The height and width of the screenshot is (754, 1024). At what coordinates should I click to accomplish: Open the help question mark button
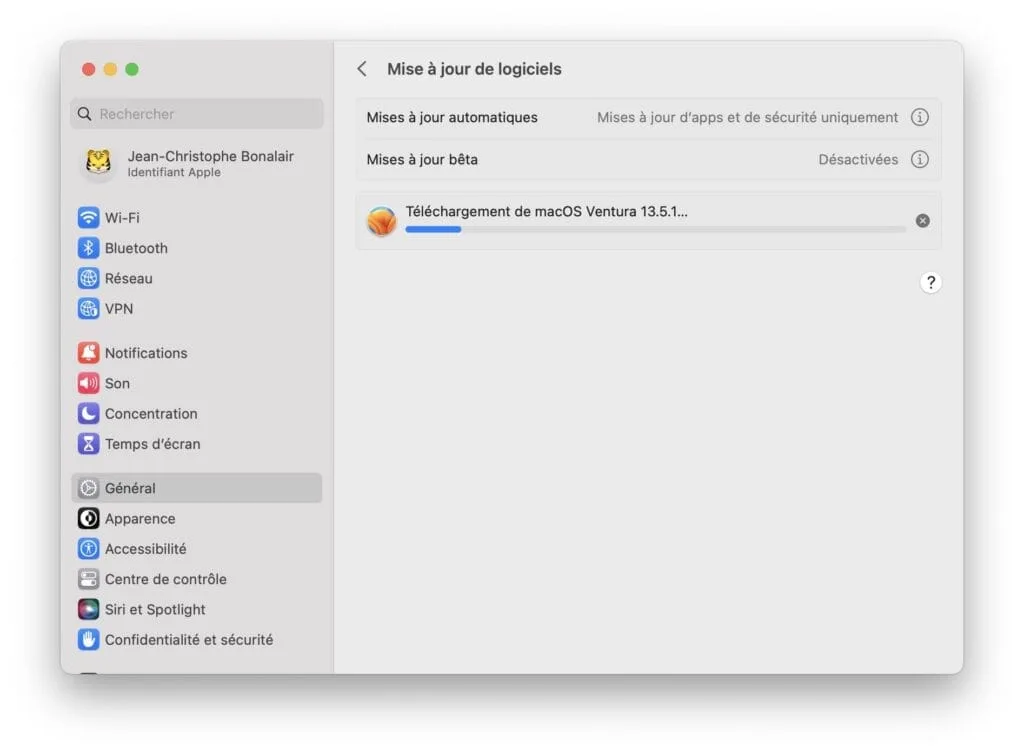click(930, 282)
